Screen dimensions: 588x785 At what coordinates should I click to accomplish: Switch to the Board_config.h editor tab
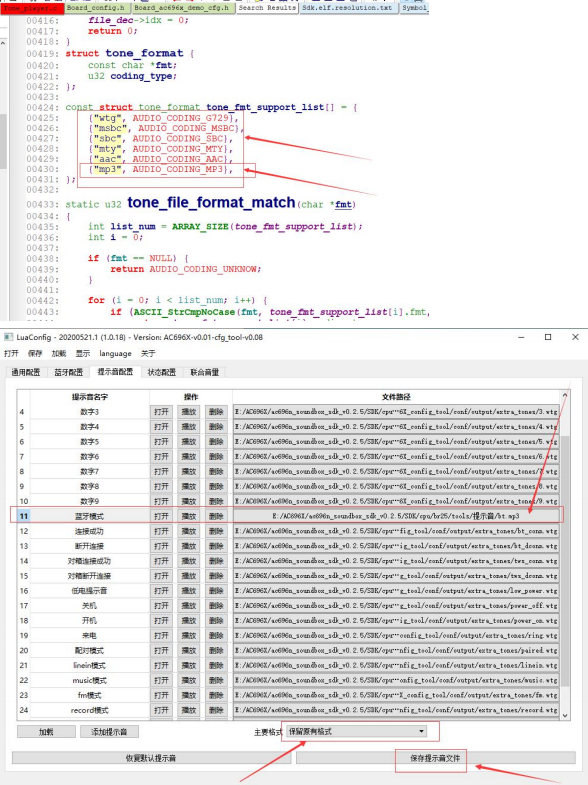[98, 8]
